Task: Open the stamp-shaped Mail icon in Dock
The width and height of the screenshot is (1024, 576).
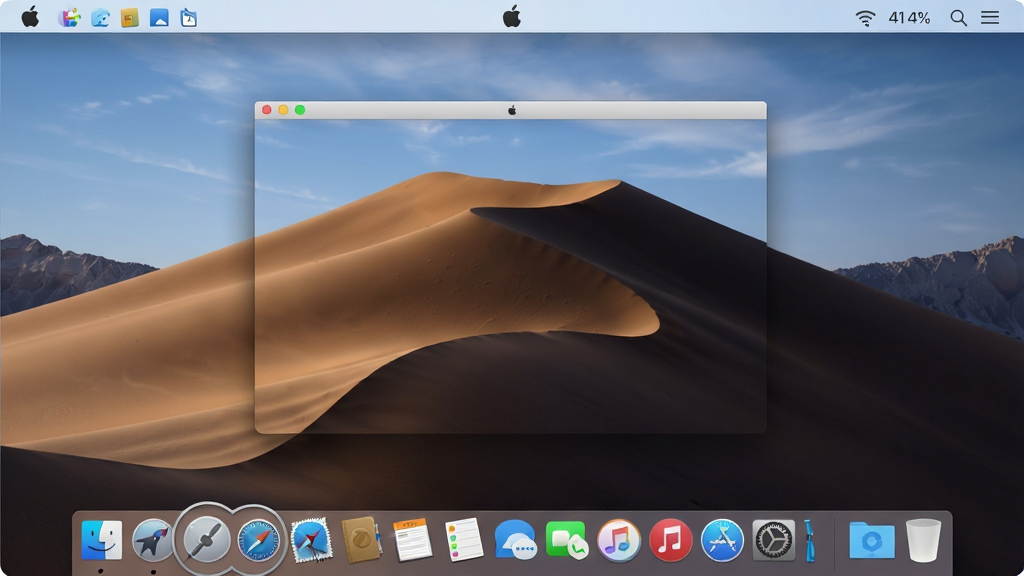Action: coord(310,540)
